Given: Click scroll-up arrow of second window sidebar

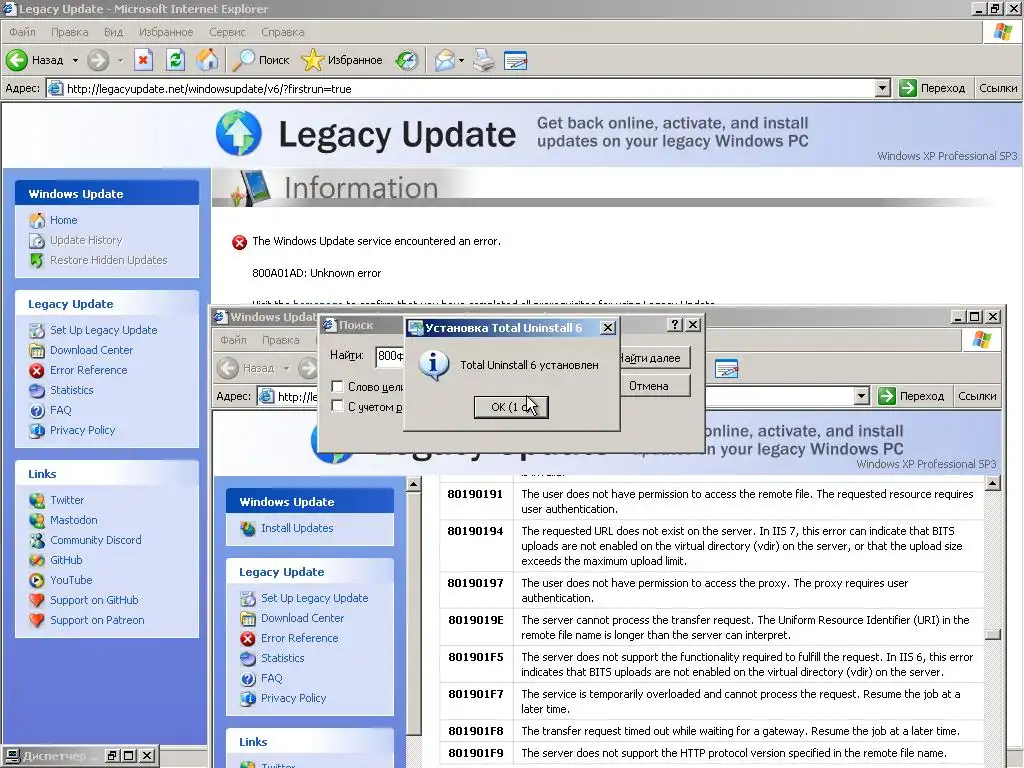Looking at the screenshot, I should (x=413, y=485).
